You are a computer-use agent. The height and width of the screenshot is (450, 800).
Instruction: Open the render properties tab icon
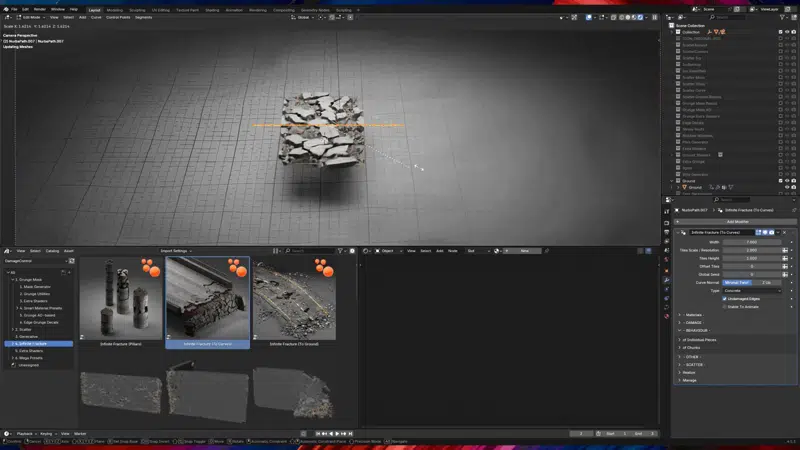click(x=666, y=223)
